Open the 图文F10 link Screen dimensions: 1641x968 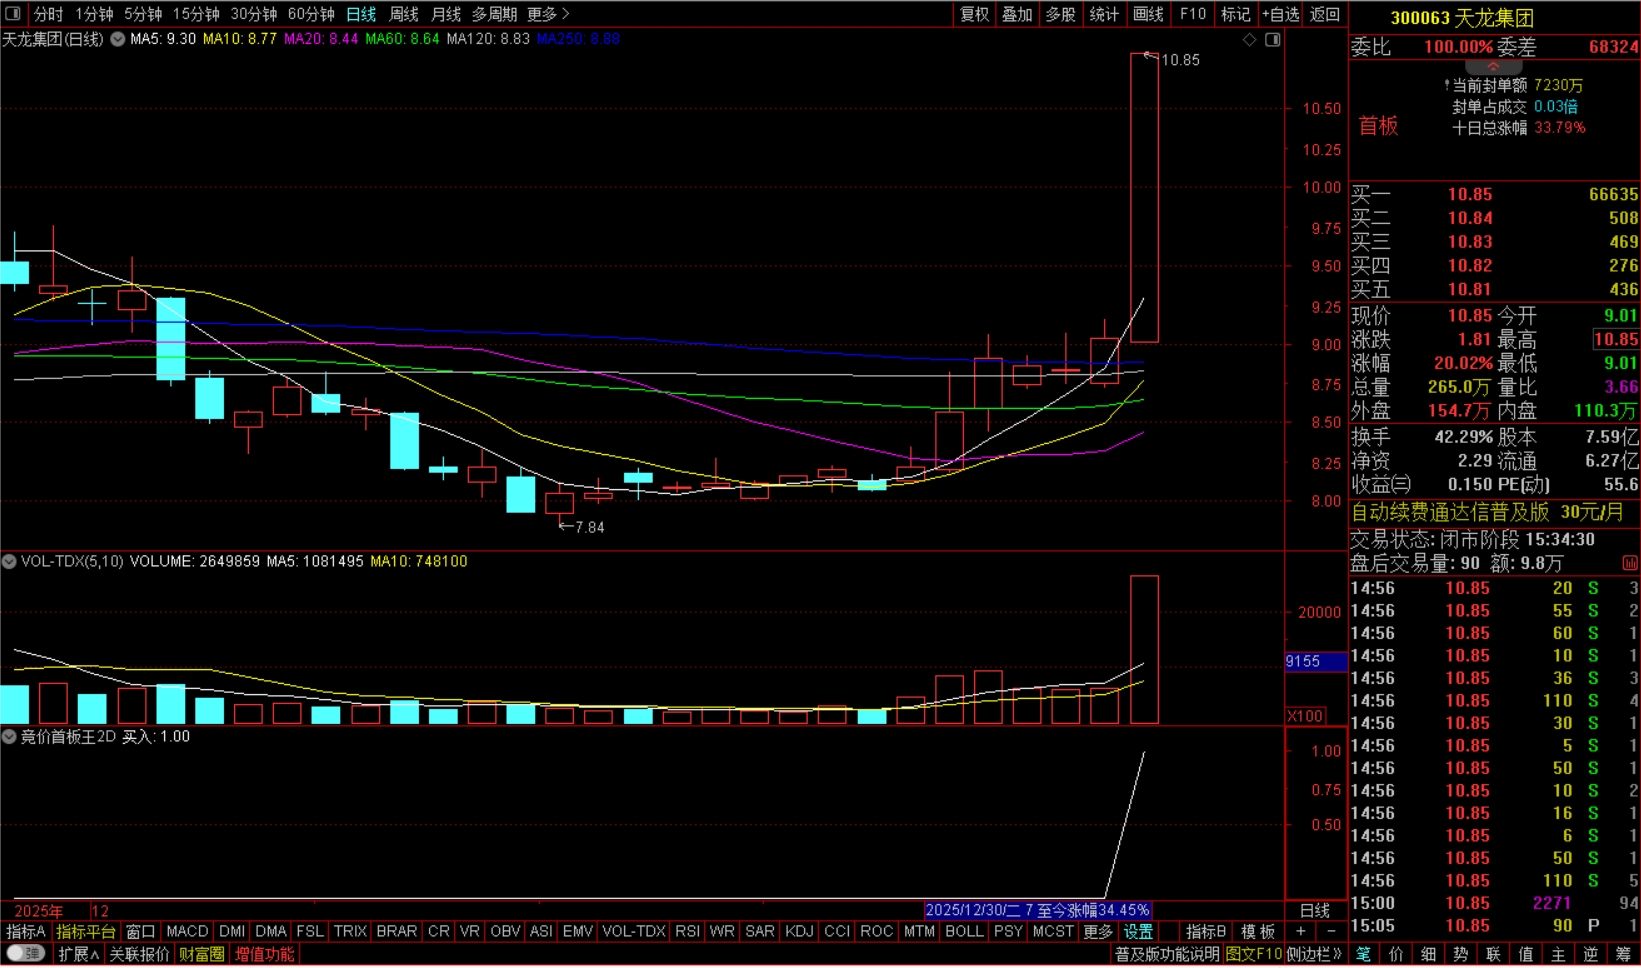pyautogui.click(x=1254, y=954)
